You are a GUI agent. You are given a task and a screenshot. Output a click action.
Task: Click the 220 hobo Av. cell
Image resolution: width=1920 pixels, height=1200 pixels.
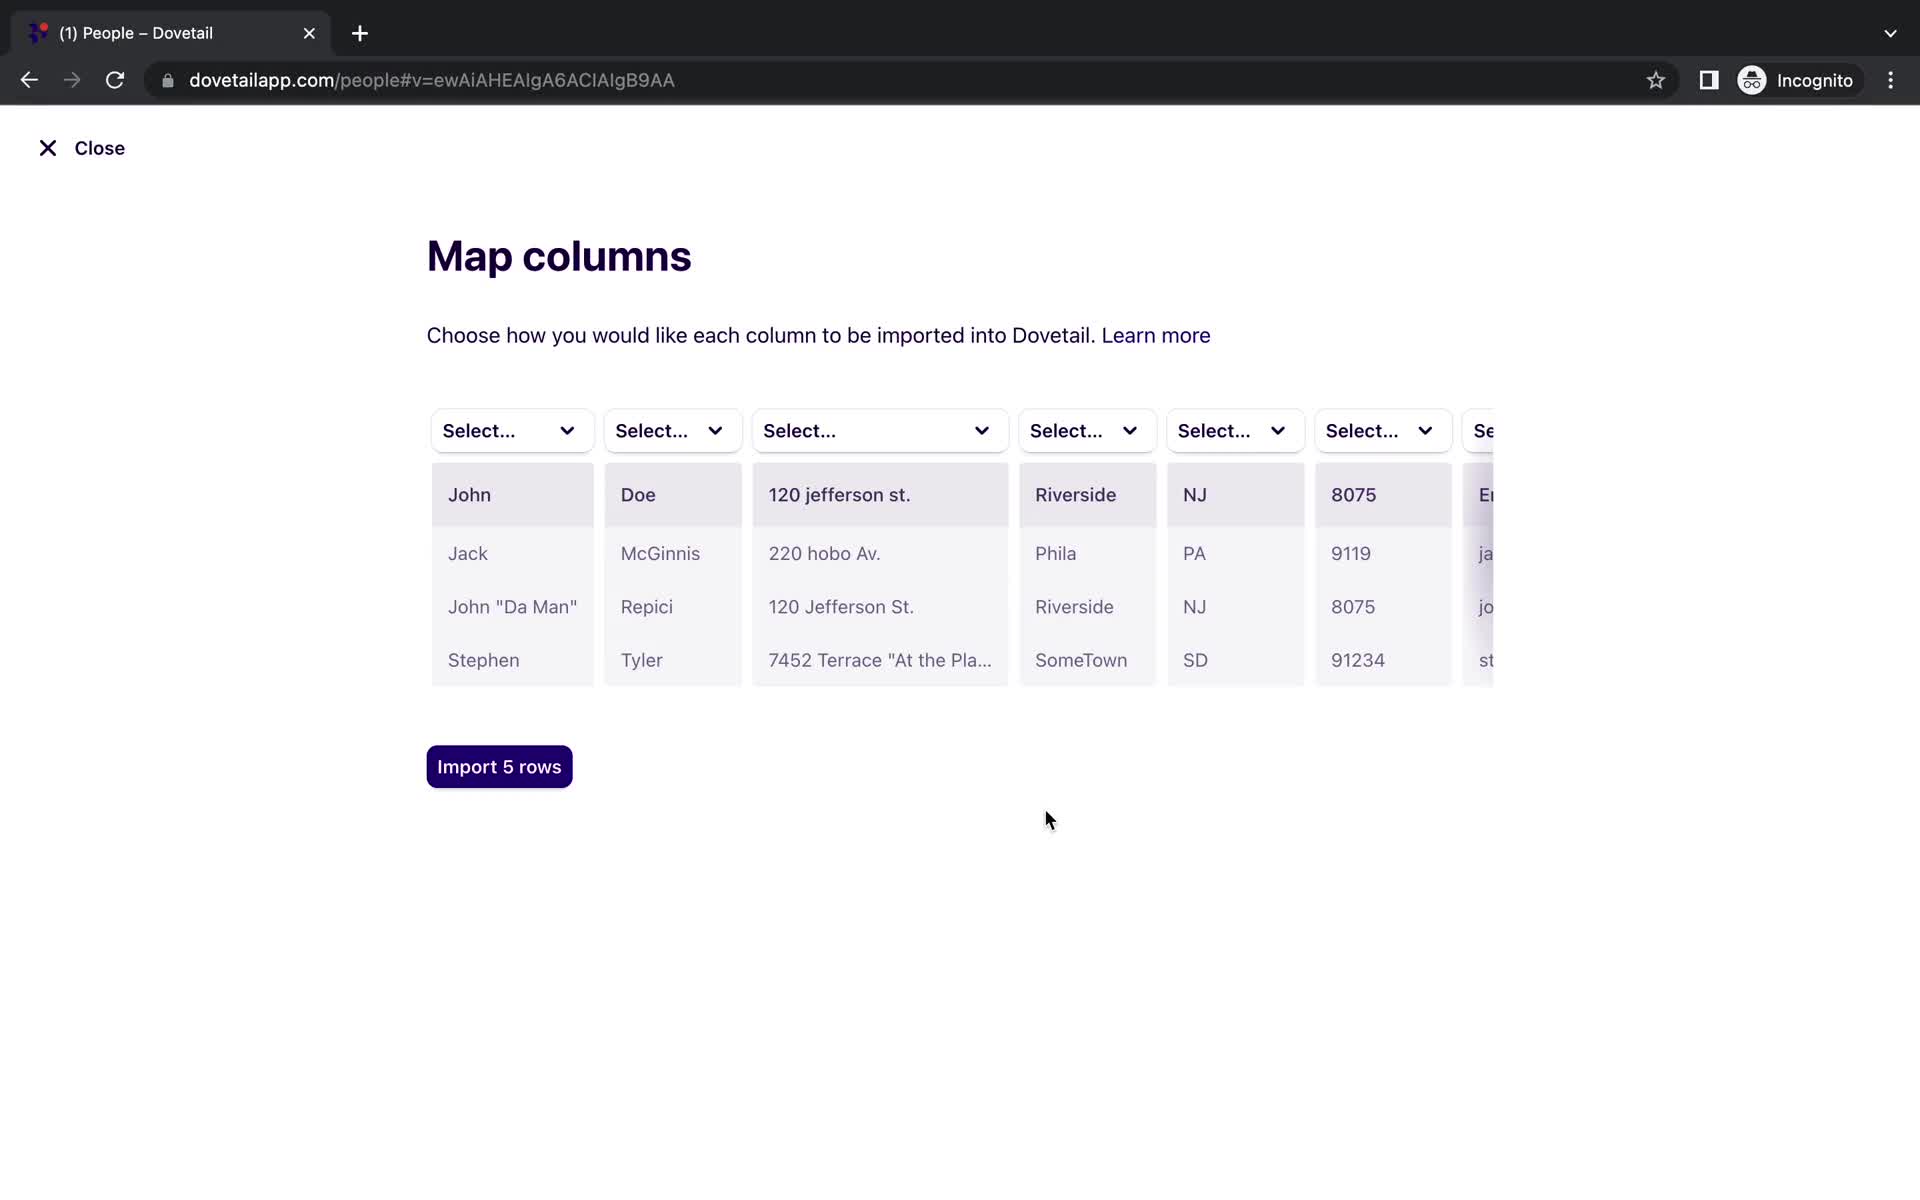pos(880,554)
